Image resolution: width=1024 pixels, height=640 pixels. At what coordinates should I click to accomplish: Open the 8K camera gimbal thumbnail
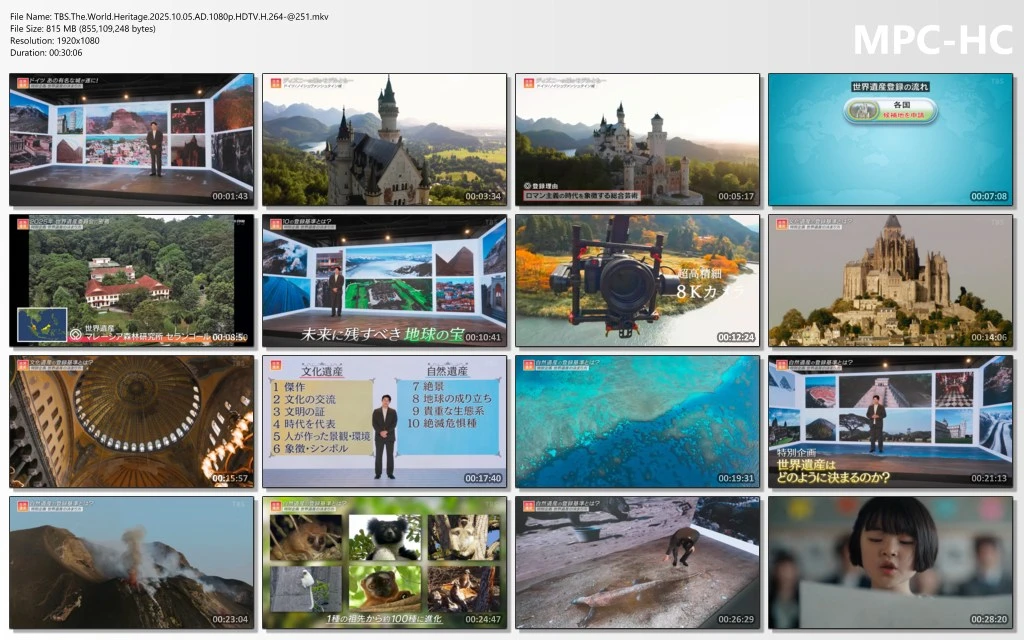click(637, 280)
